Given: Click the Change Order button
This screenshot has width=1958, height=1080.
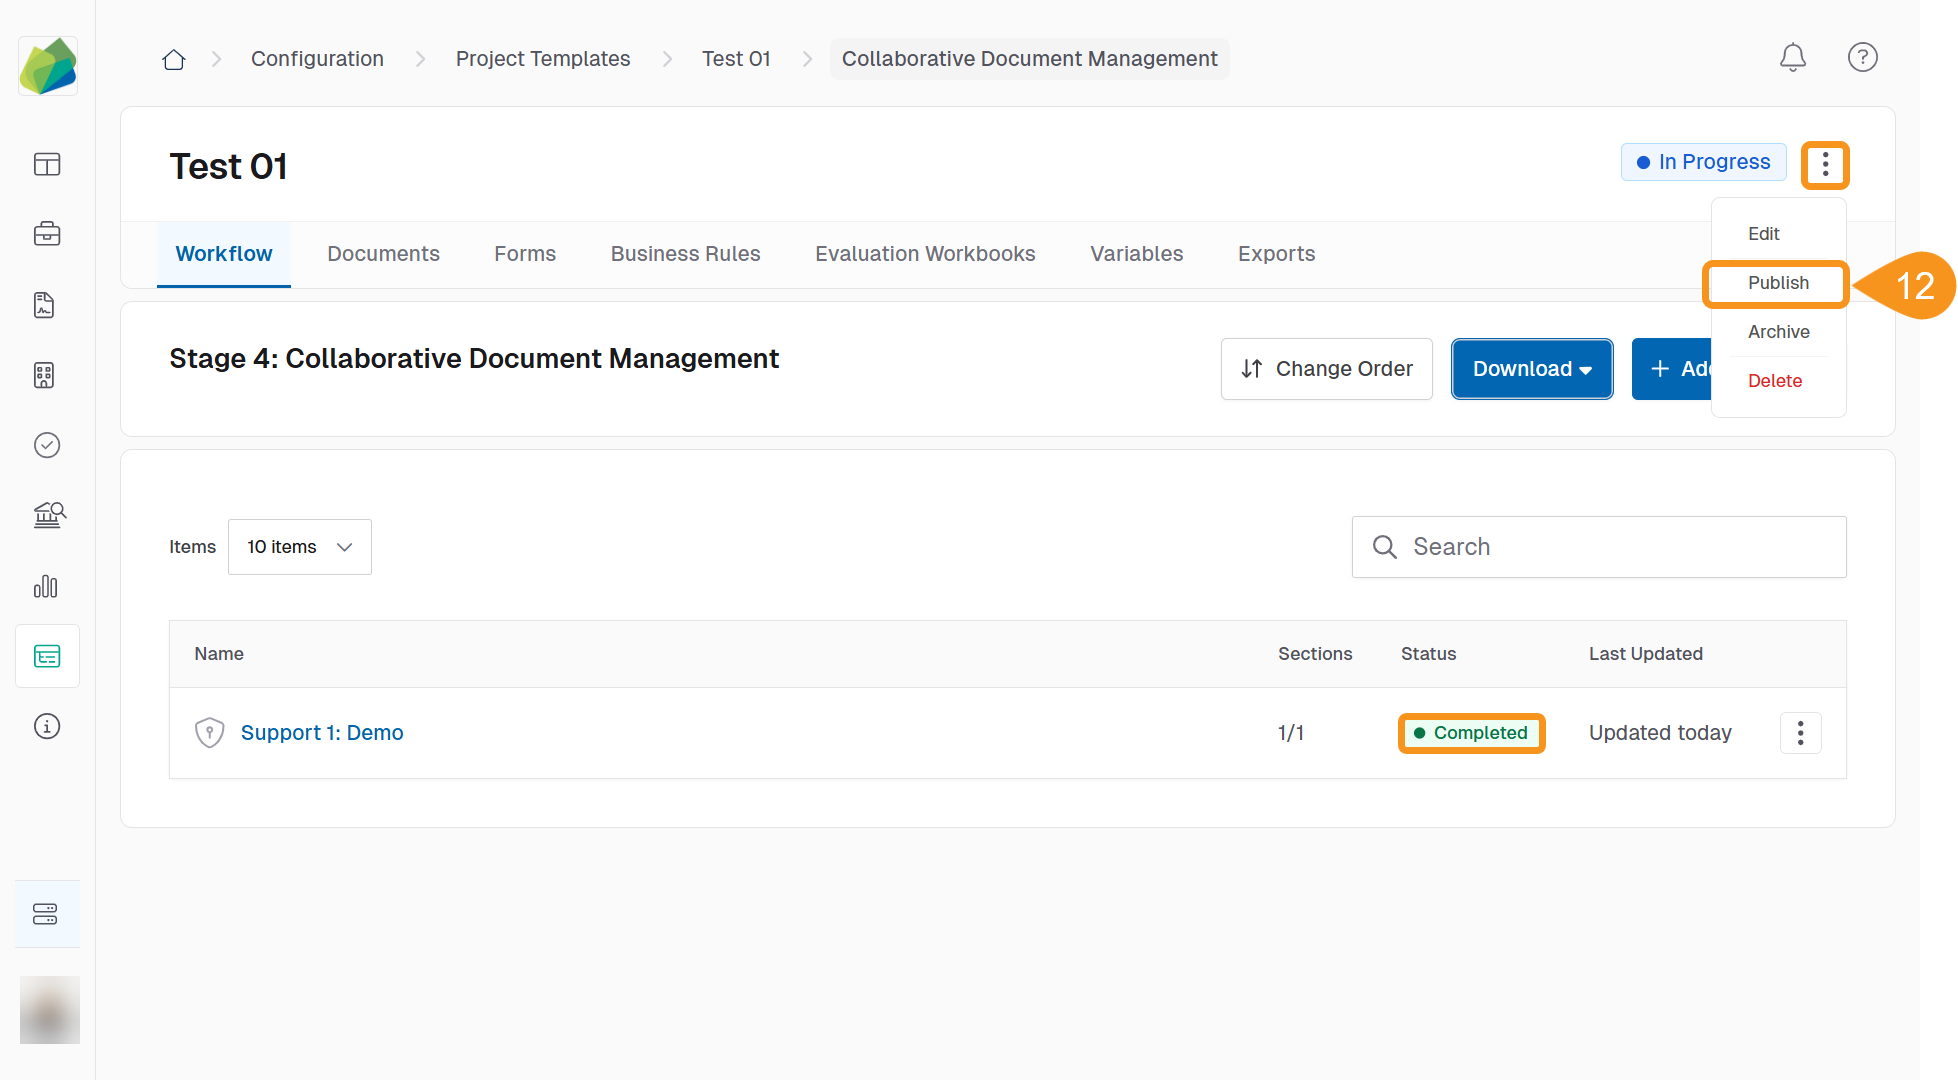Looking at the screenshot, I should (1326, 369).
